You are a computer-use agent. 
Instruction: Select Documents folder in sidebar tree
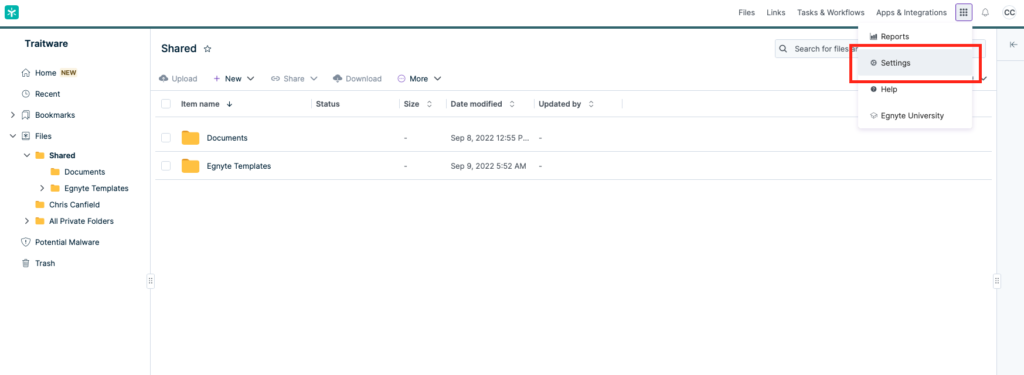(85, 172)
